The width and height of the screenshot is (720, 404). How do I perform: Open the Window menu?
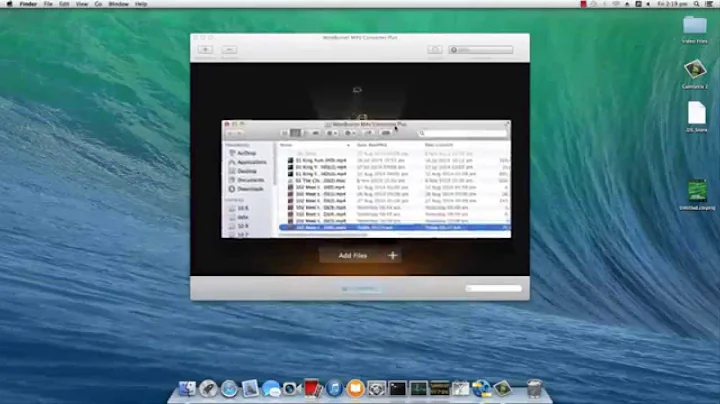(118, 4)
